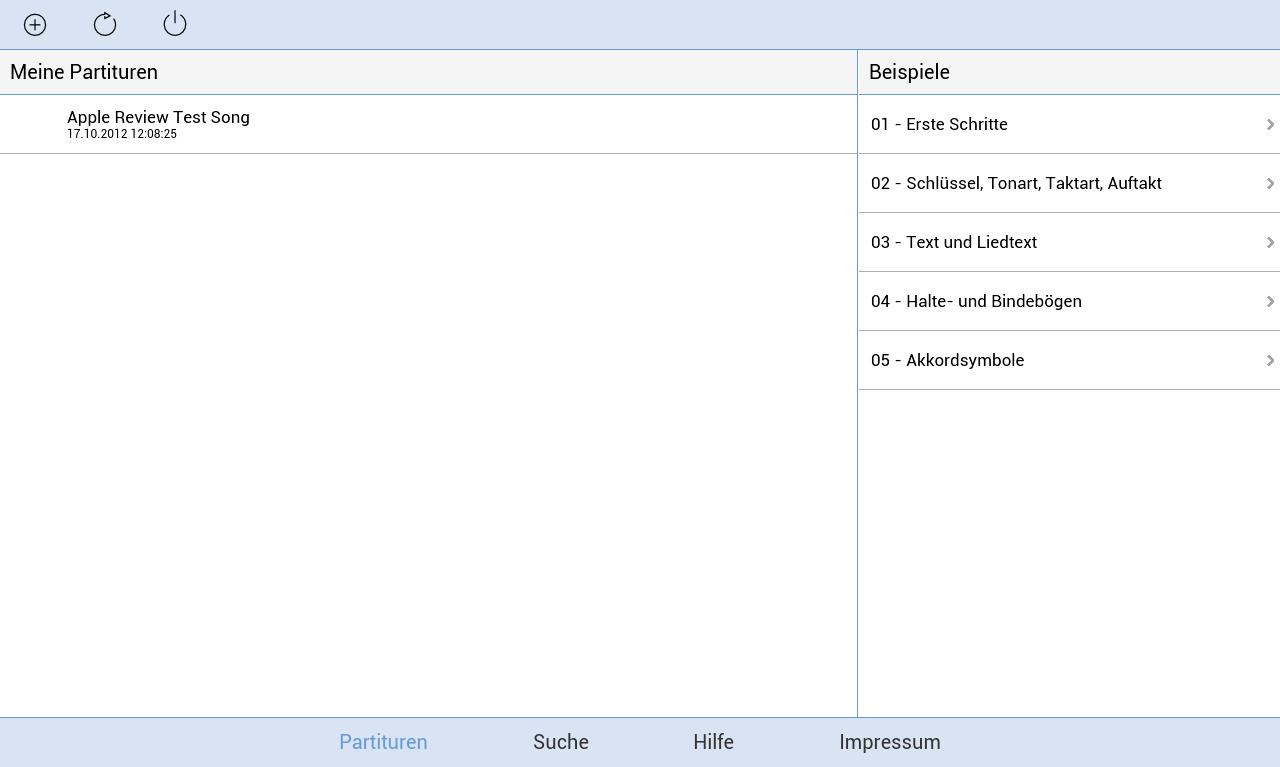Click the refresh circular arrow icon
Image resolution: width=1280 pixels, height=767 pixels.
click(x=105, y=24)
